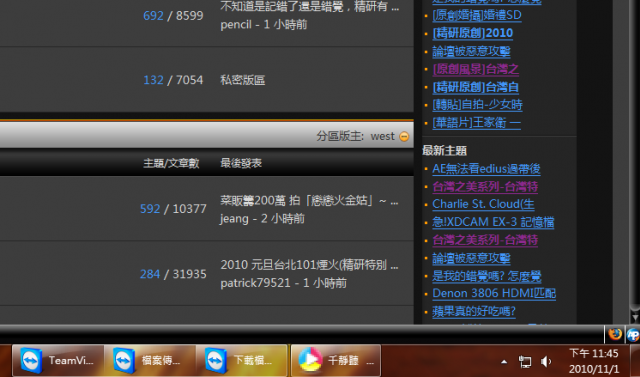This screenshot has width=640, height=377.
Task: Open the HP tray icon
Action: (633, 335)
